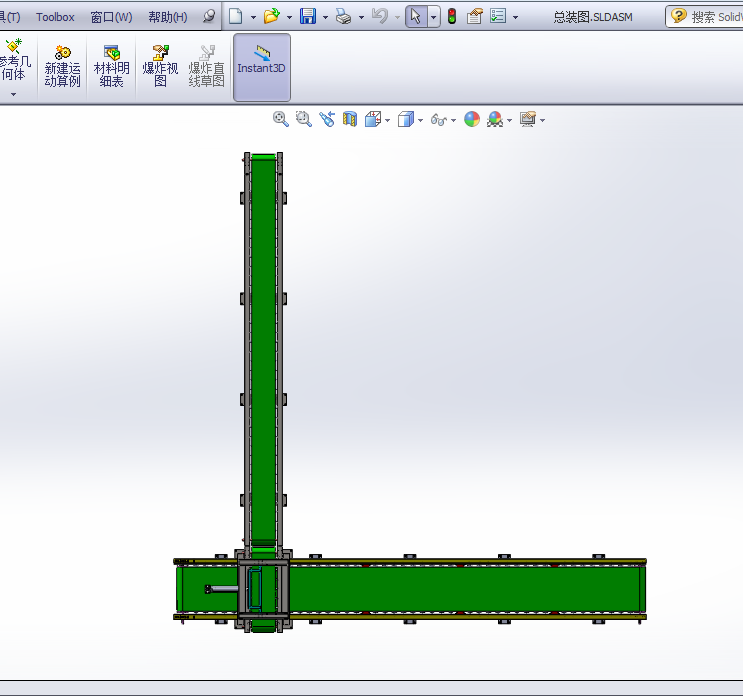This screenshot has height=696, width=743.
Task: Expand the 参考几何体 dropdown arrow
Action: 14,94
